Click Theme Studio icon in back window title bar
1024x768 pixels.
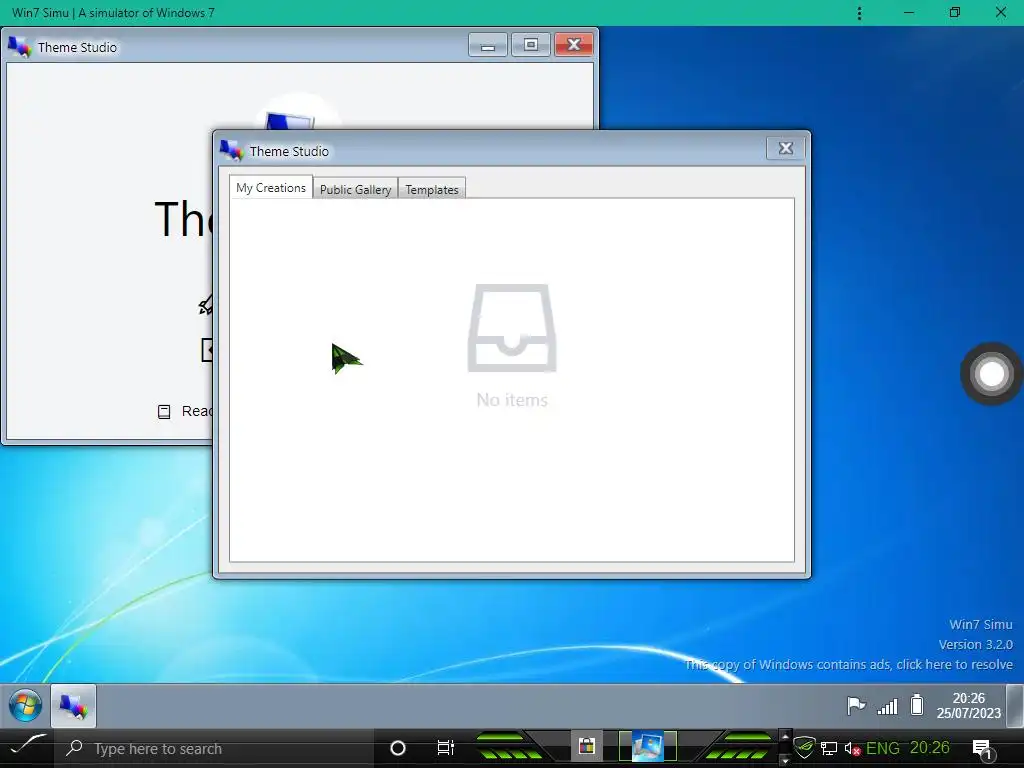20,46
